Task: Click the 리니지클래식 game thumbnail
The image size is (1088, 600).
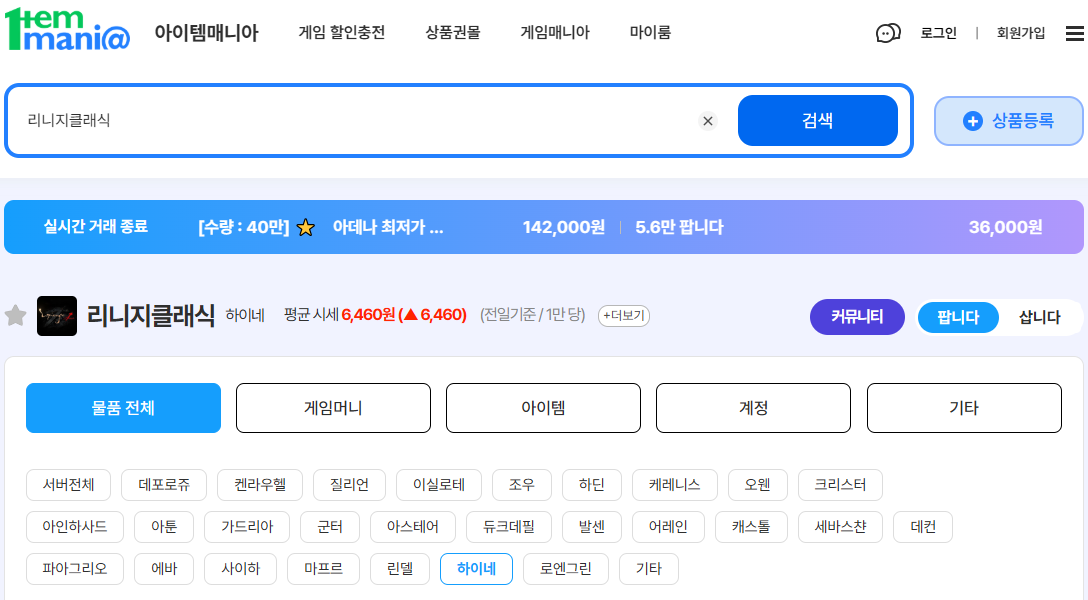Action: 57,316
